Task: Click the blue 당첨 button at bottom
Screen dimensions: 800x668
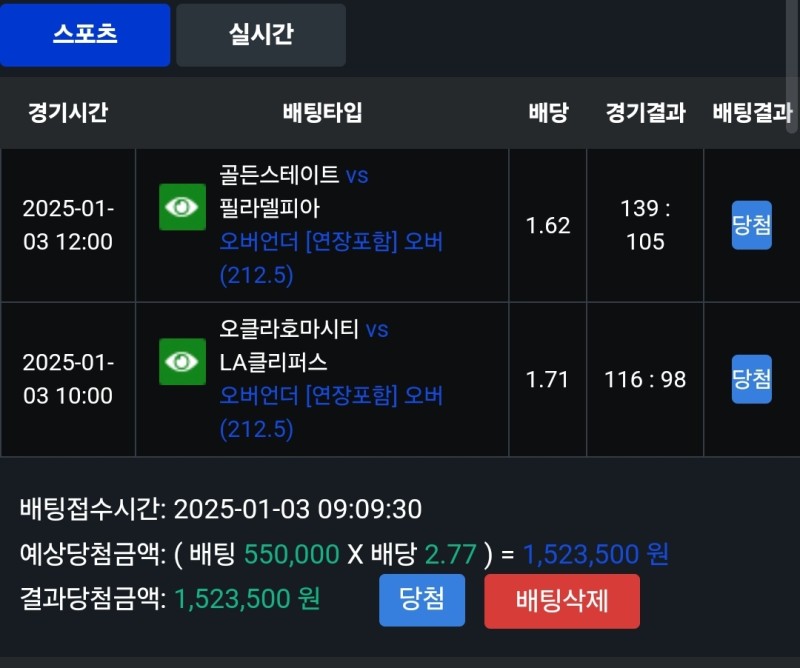Action: [422, 600]
